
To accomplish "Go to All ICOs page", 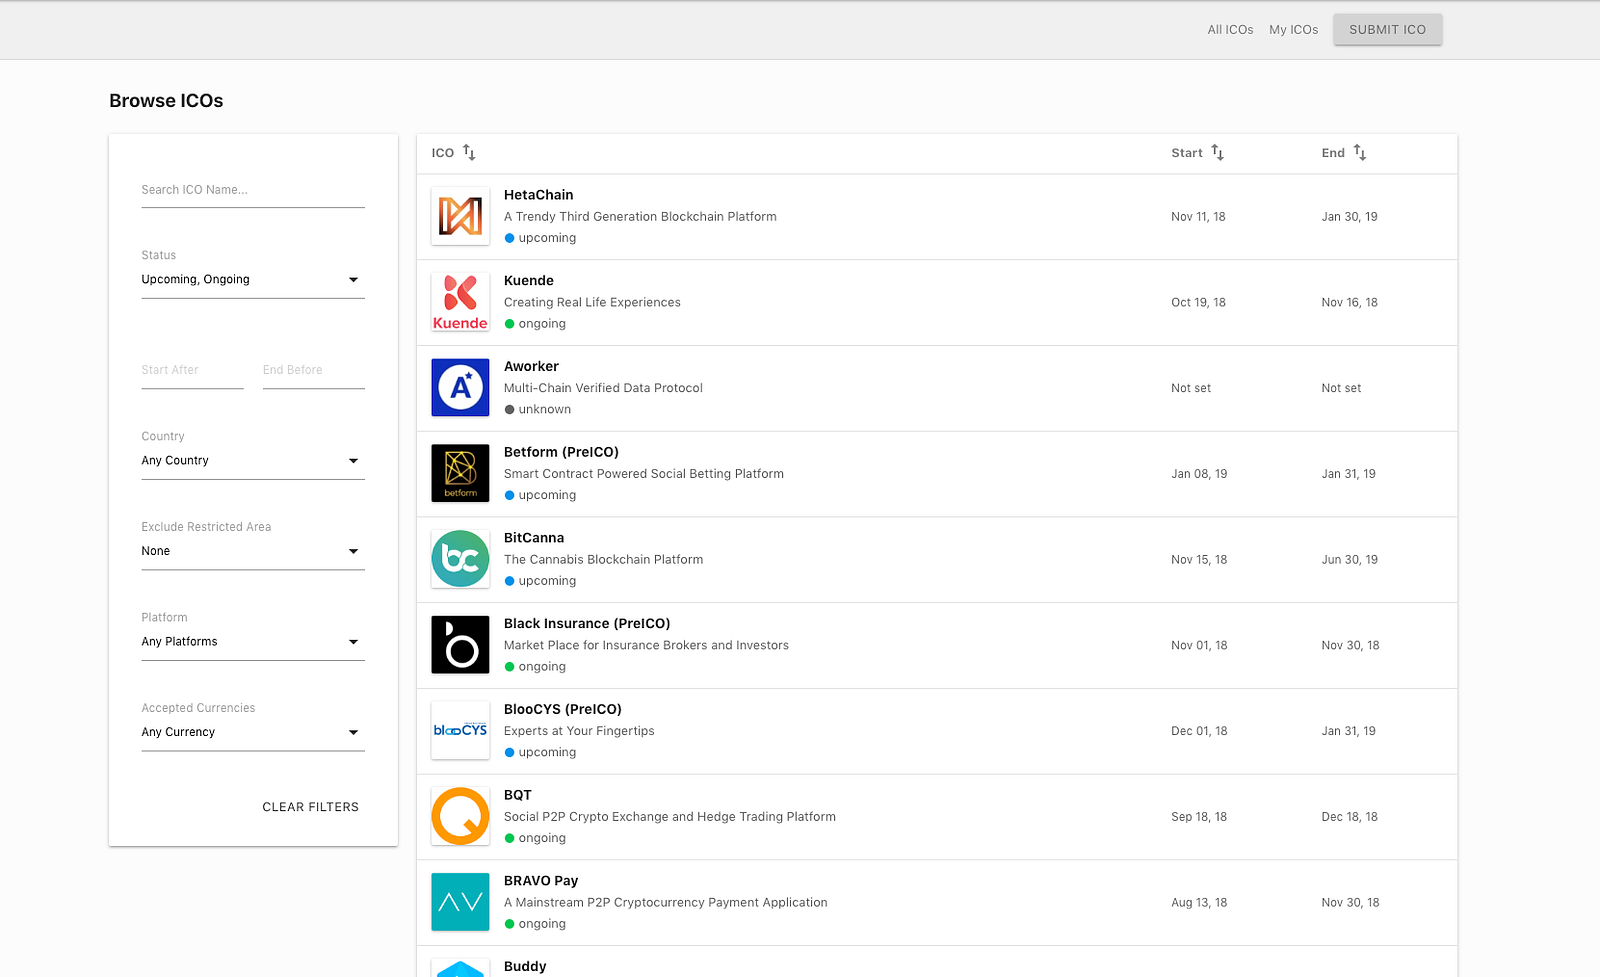I will 1230,30.
